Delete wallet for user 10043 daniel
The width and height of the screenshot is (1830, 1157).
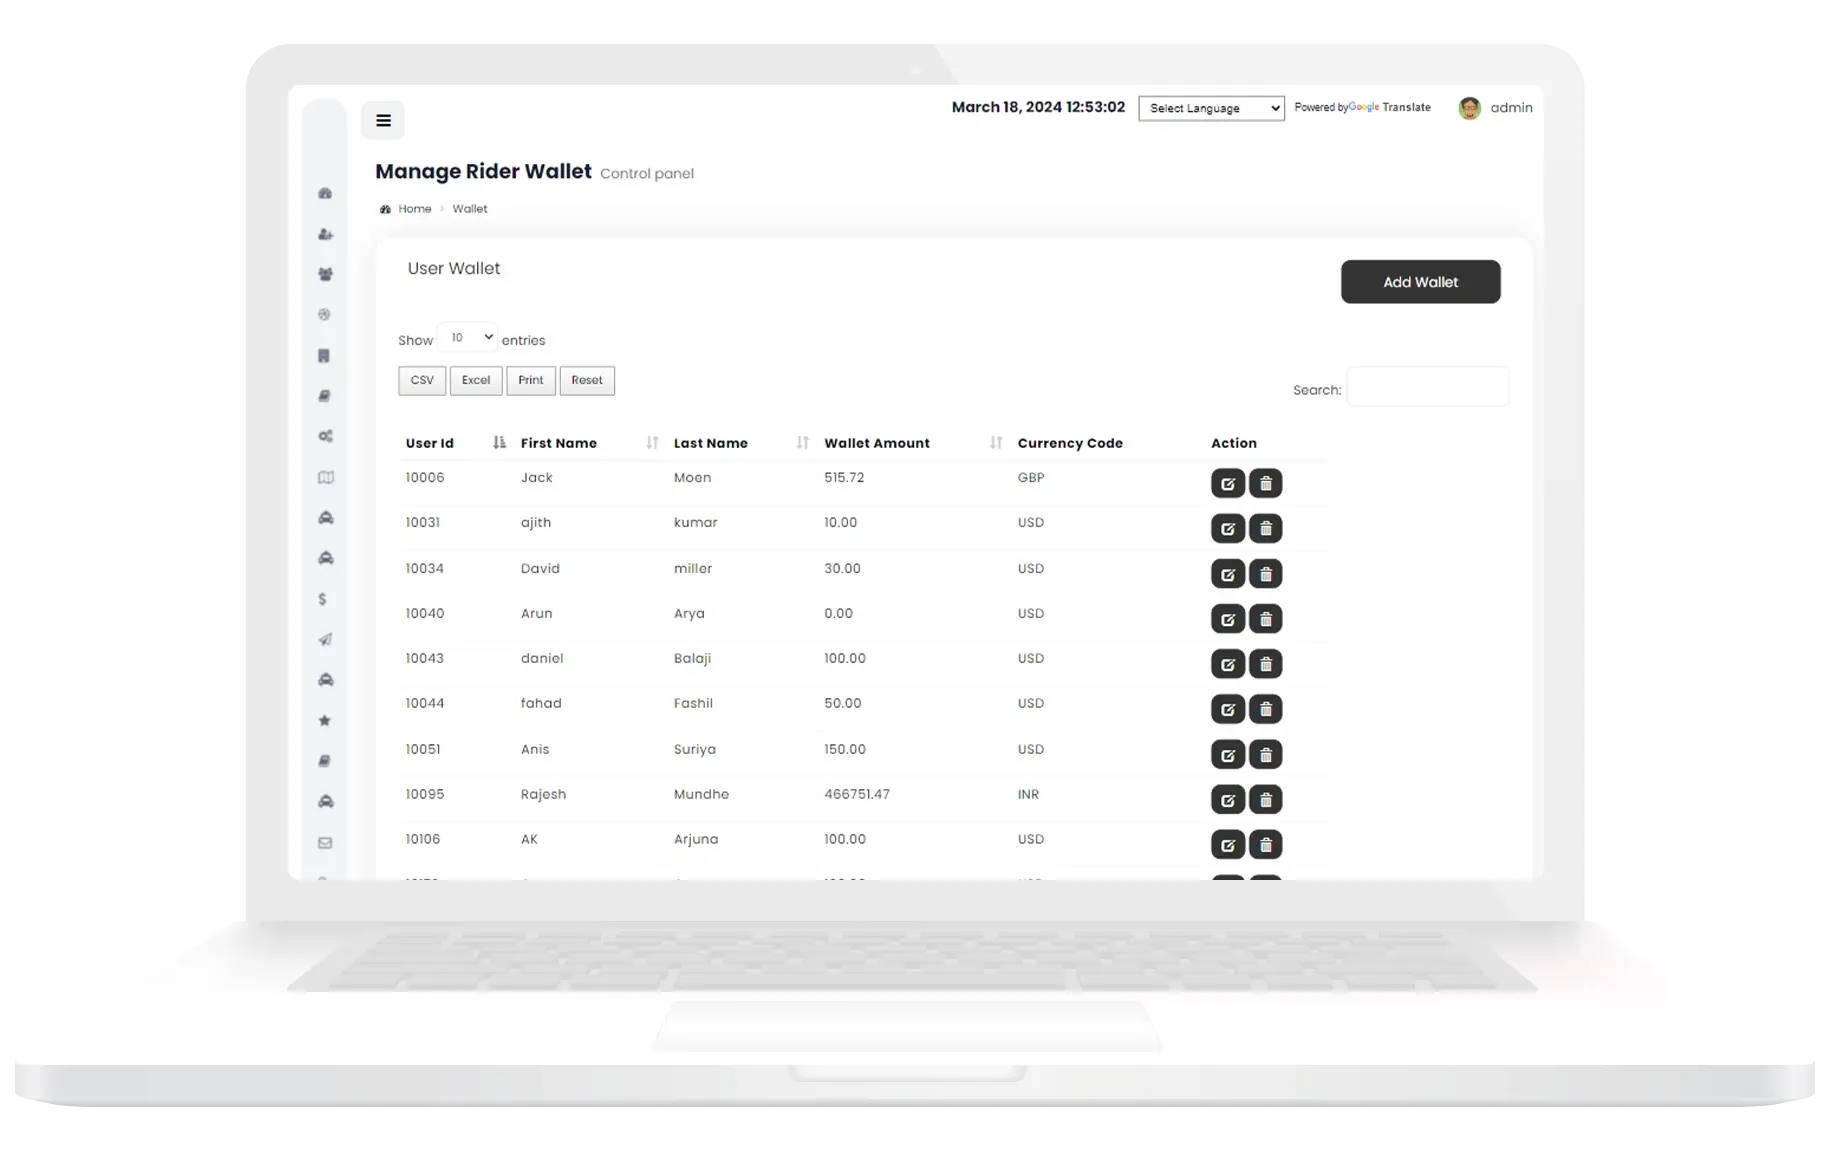[x=1266, y=664]
